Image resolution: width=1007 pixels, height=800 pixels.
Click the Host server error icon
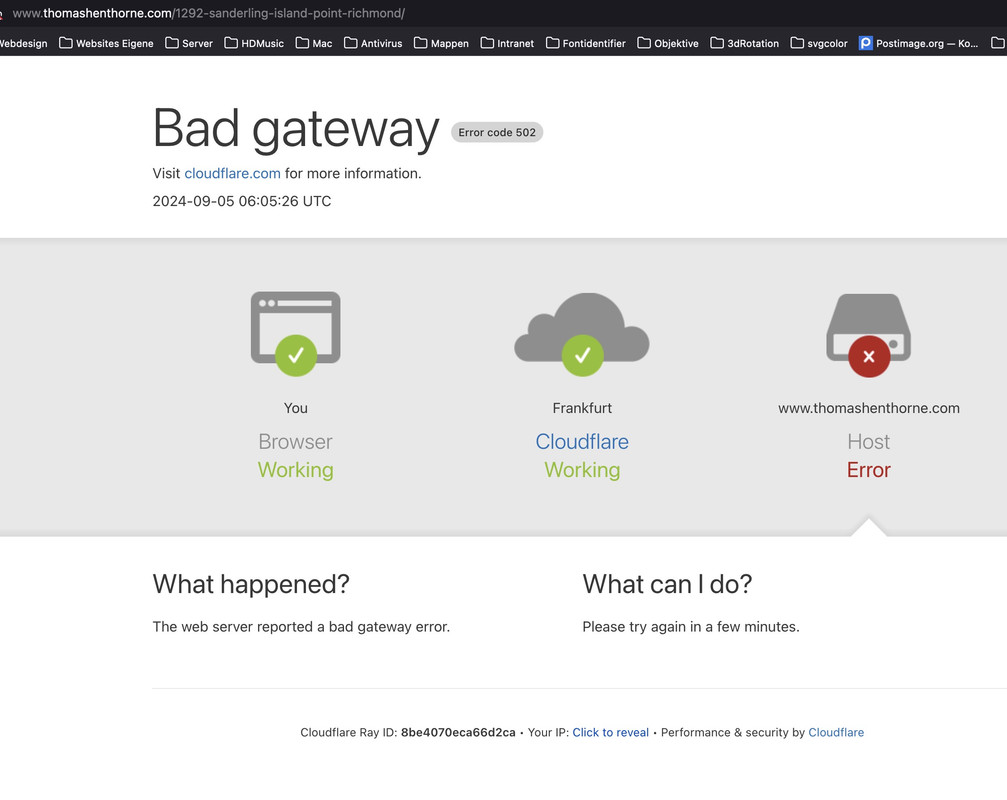click(x=868, y=335)
